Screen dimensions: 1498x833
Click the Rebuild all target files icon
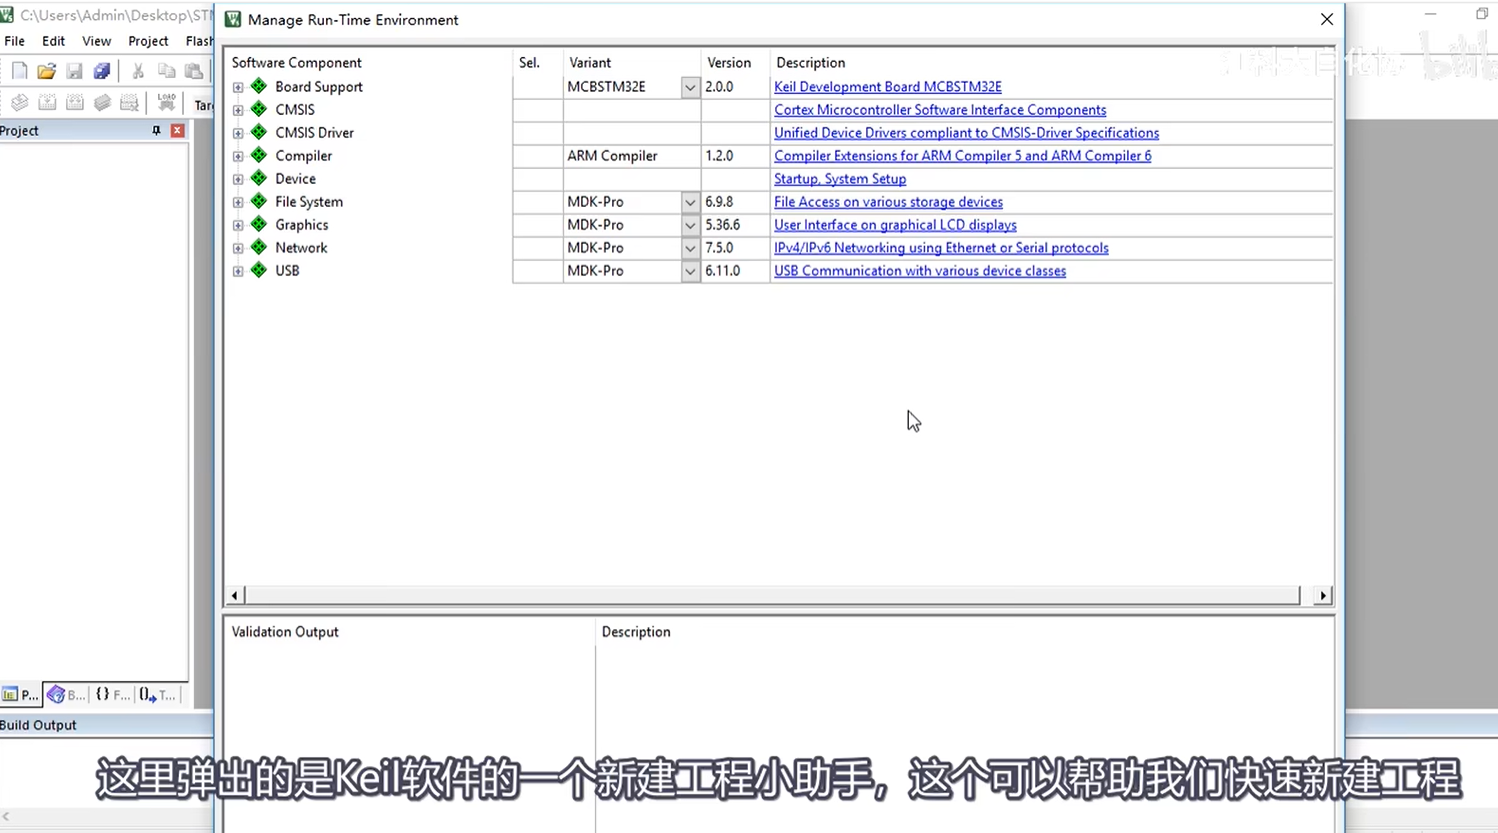75,103
